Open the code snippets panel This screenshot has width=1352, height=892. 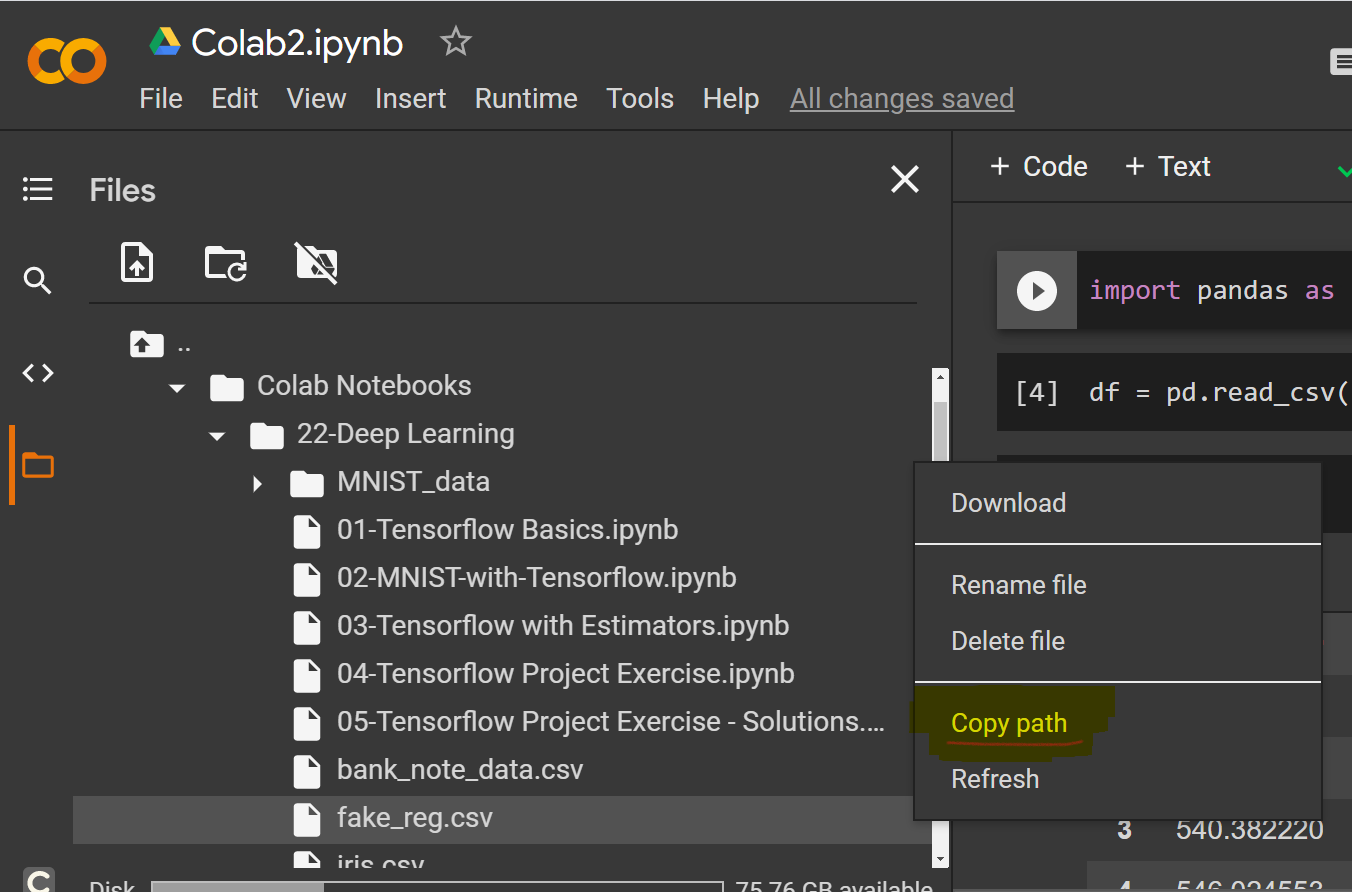(x=38, y=372)
